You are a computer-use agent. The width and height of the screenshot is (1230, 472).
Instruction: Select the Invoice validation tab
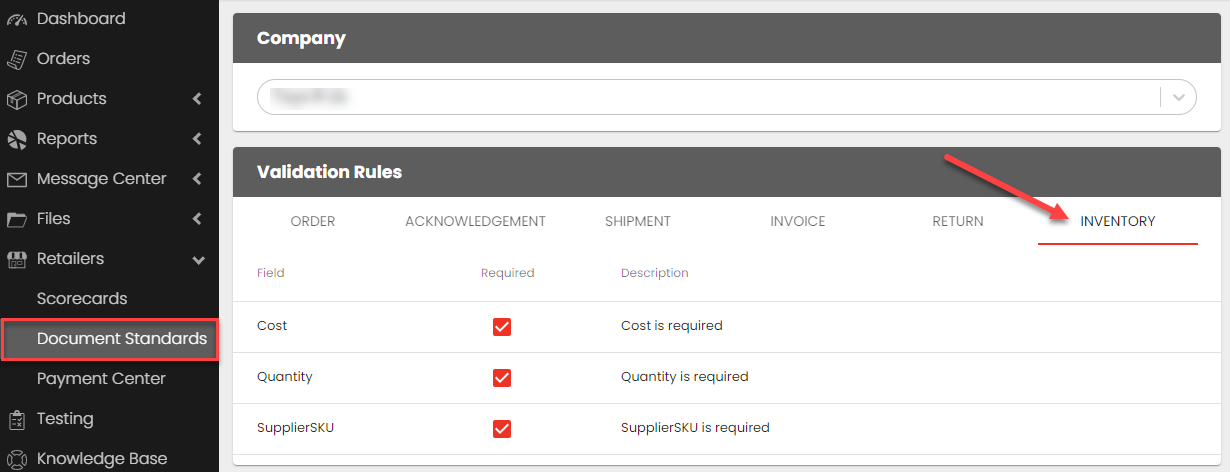[797, 221]
